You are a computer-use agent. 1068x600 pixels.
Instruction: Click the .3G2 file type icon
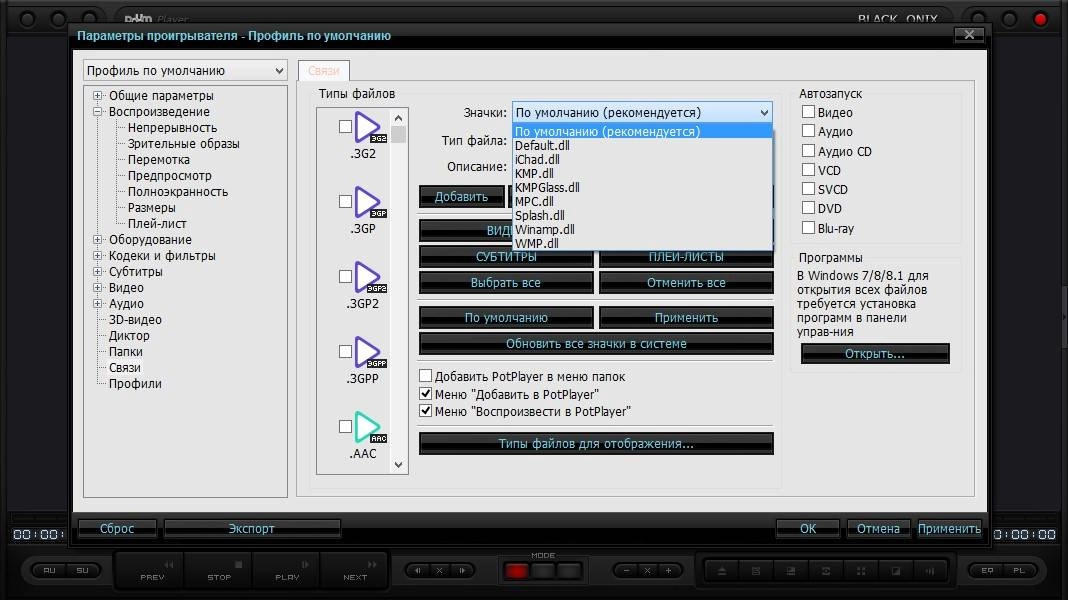[370, 128]
